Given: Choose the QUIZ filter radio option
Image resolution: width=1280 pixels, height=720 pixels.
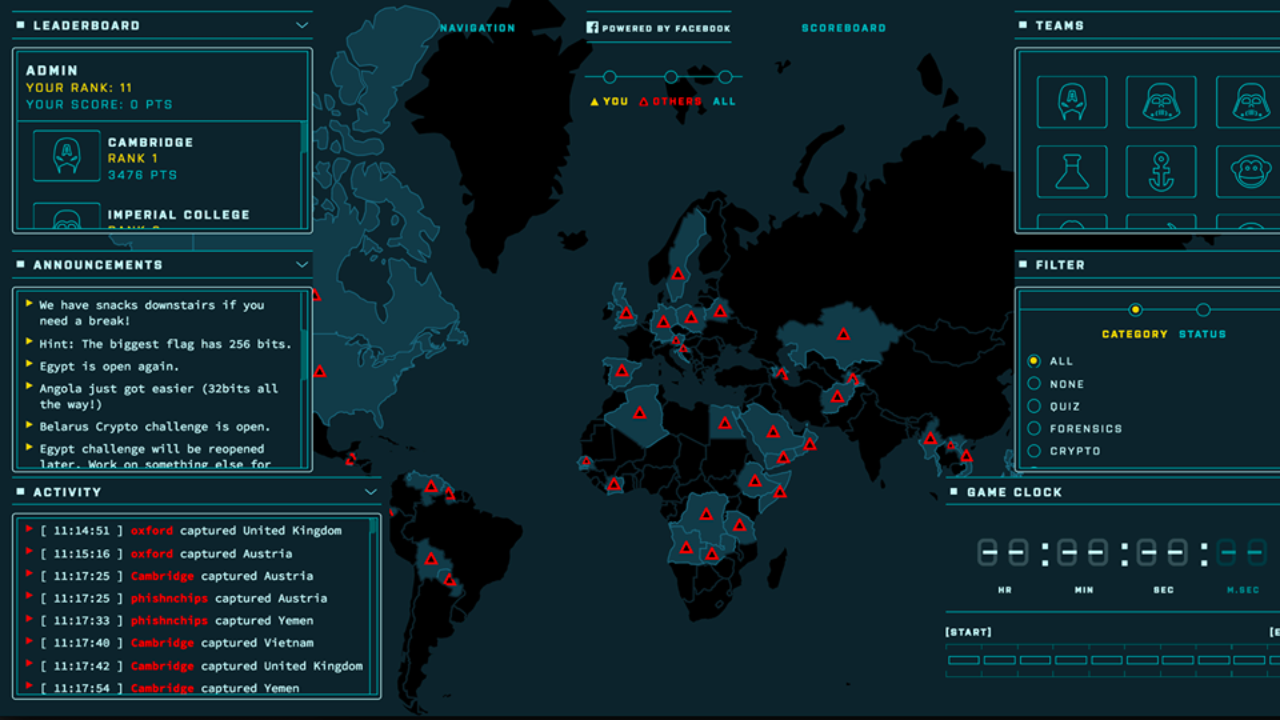Looking at the screenshot, I should (1034, 406).
